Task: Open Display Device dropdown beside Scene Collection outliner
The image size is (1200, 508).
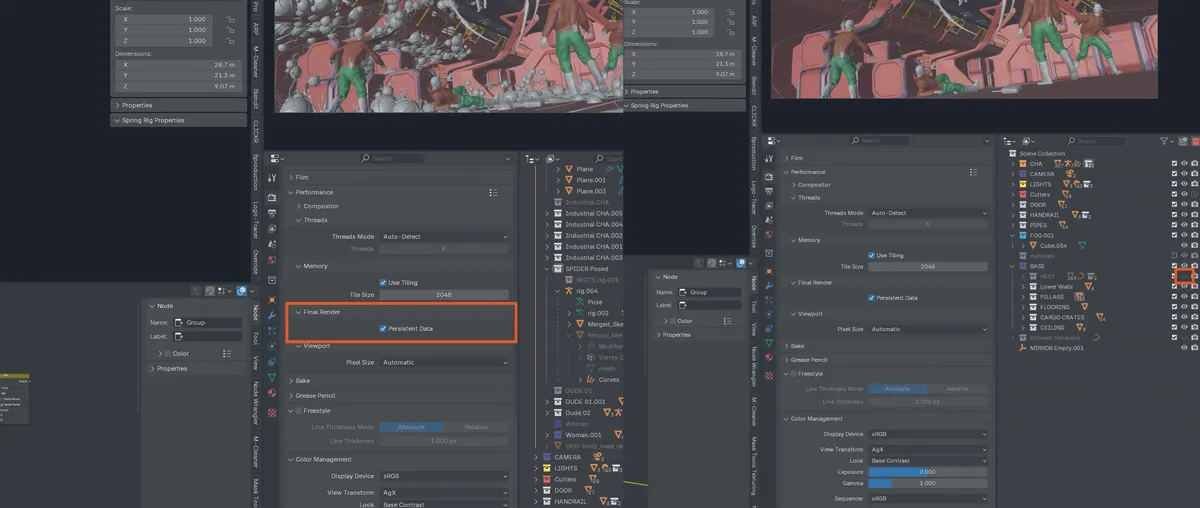Action: pos(928,434)
